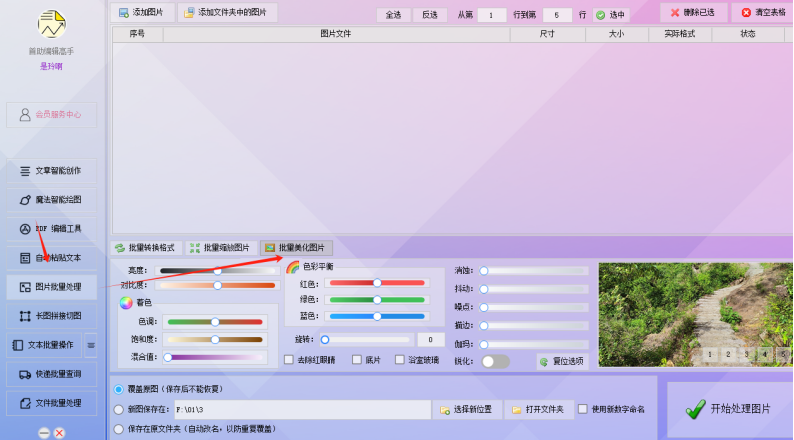Enable 底片 negative checkbox
Screen dimensions: 794x440
point(357,359)
